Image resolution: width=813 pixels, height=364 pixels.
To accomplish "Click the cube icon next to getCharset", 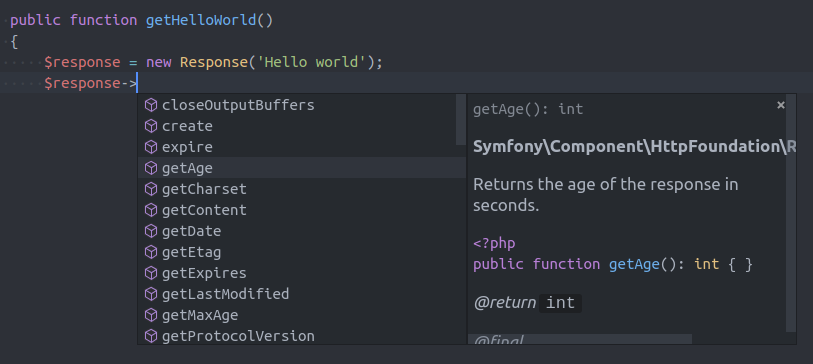I will pyautogui.click(x=151, y=189).
